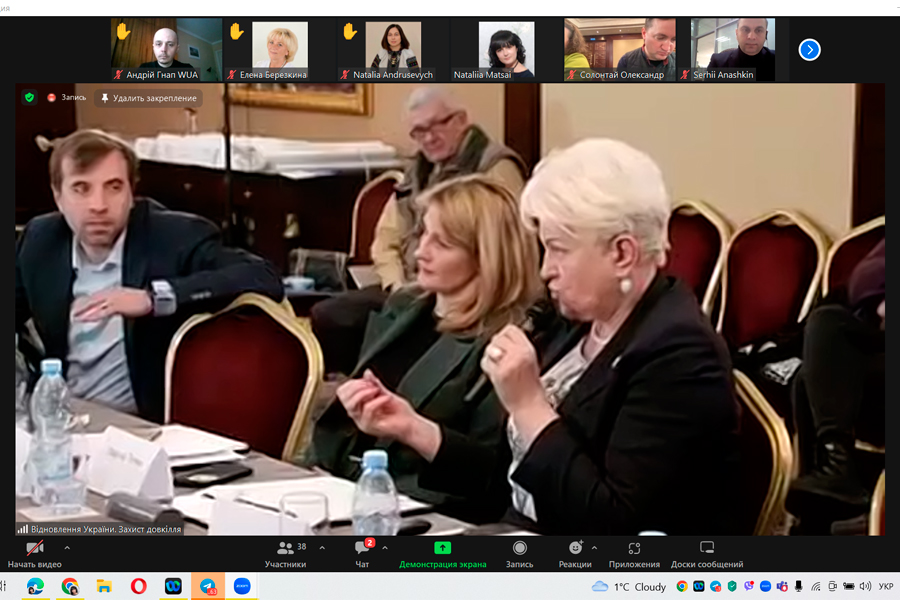
Task: Open the Реакции reactions menu
Action: click(575, 555)
